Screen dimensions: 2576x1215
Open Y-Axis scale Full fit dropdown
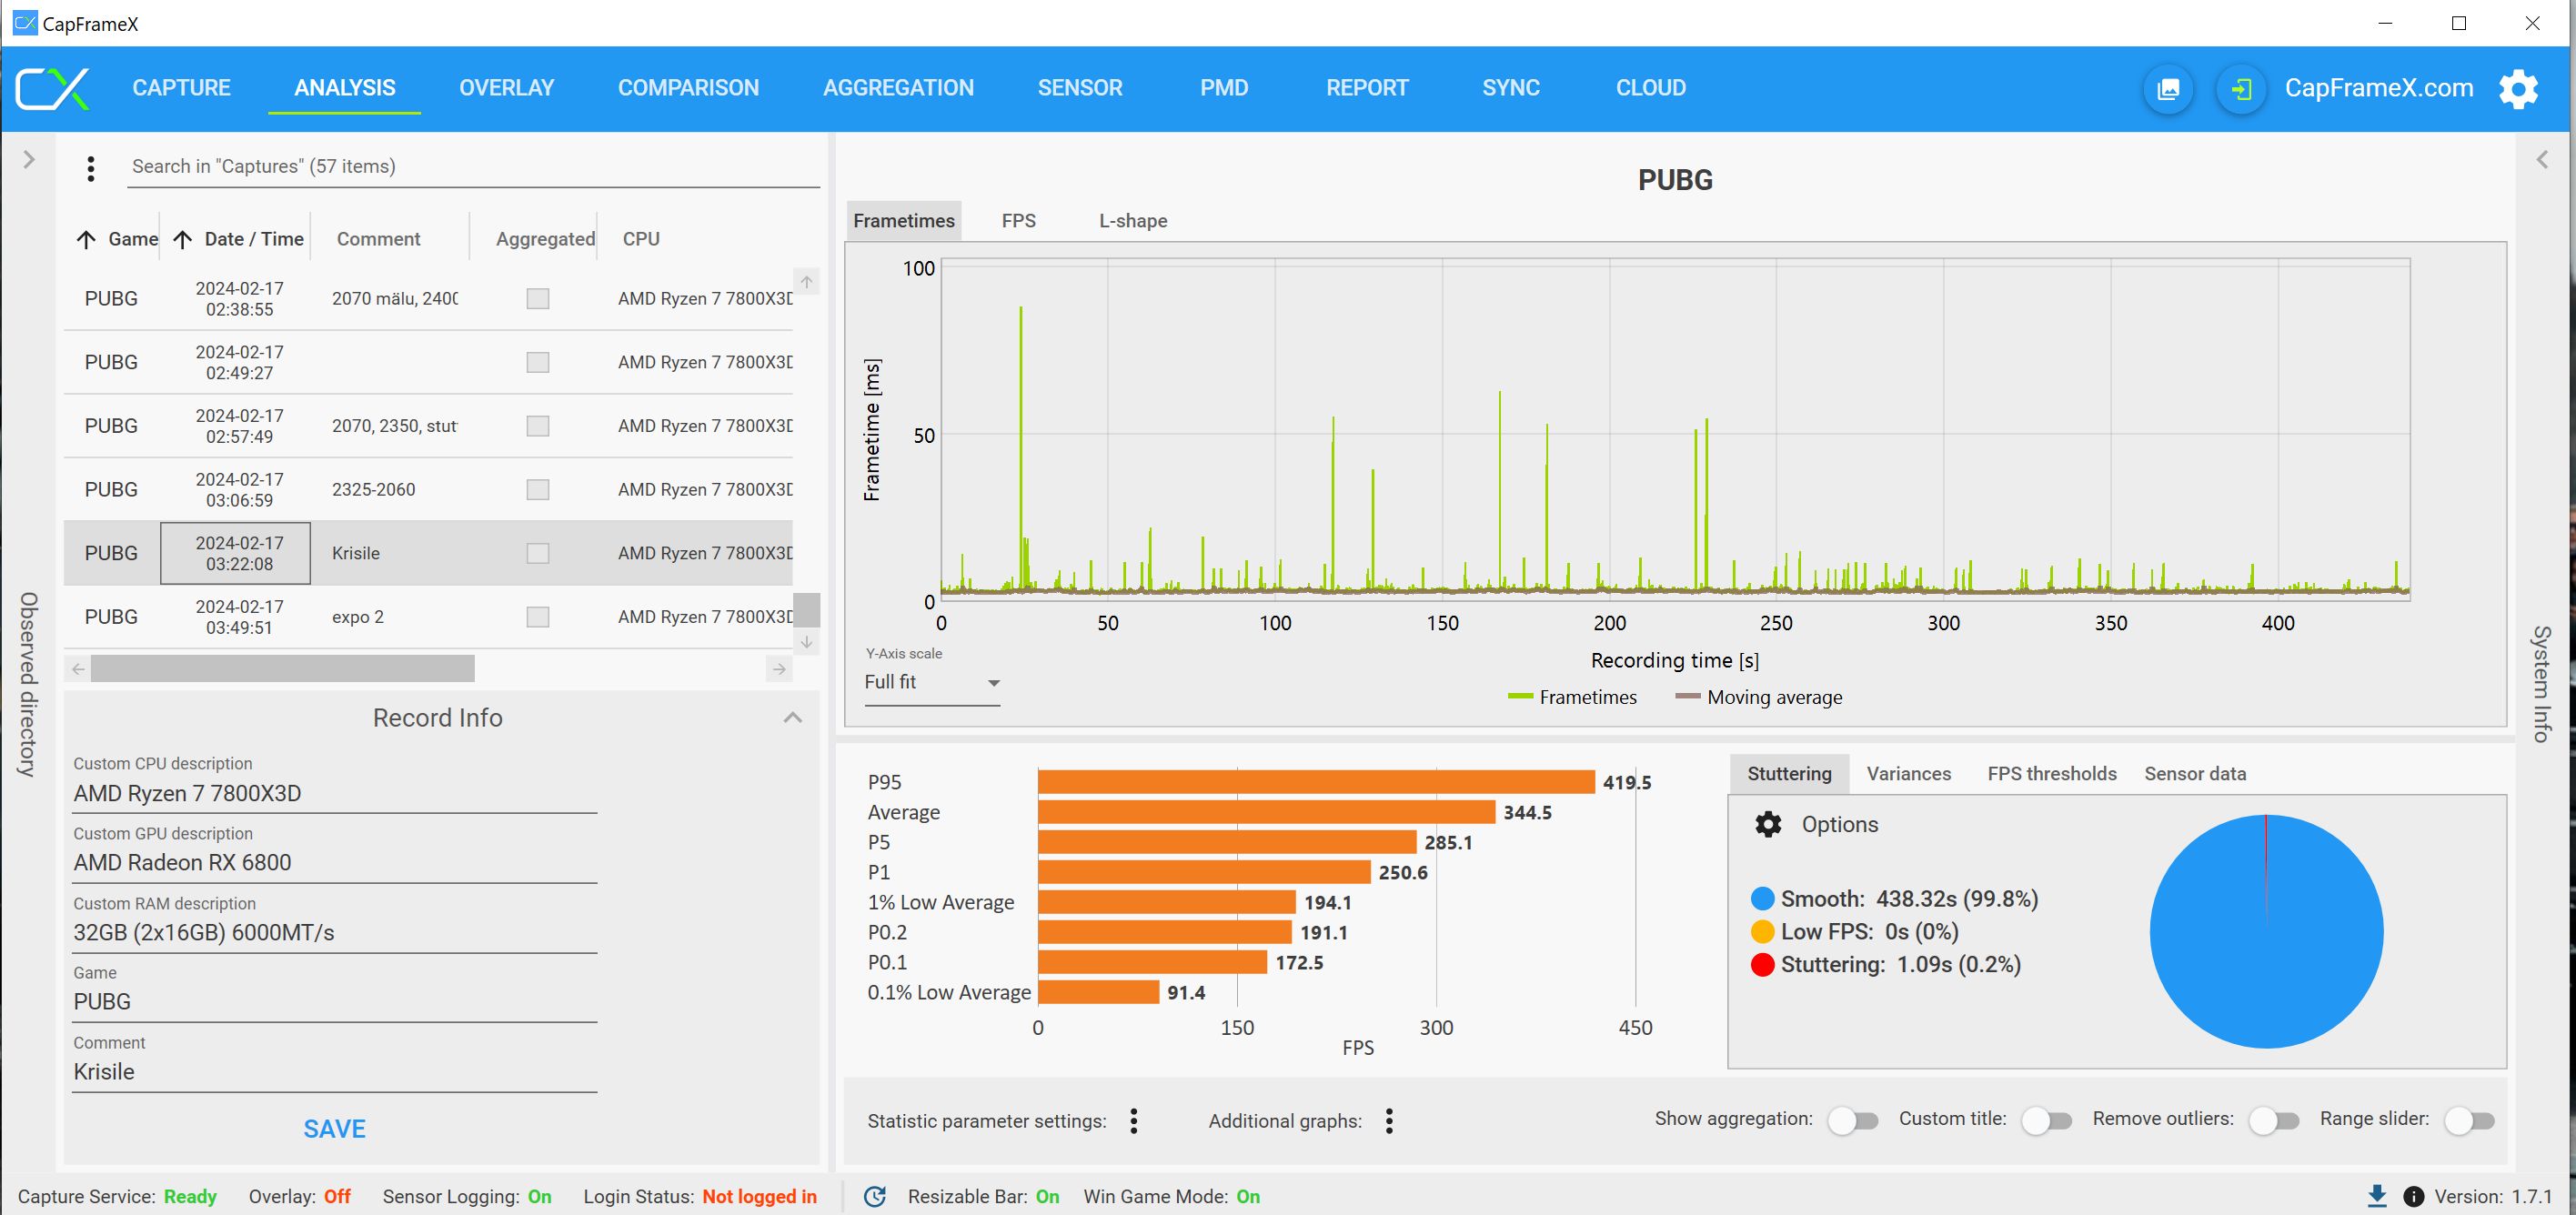pos(932,682)
